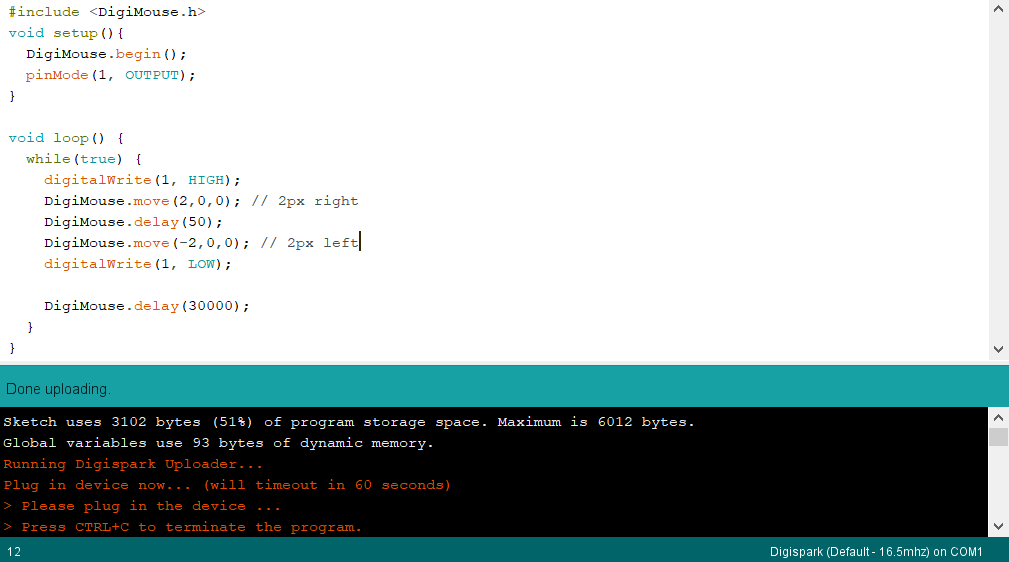Click the pinMode(1, OUTPUT) line

[x=110, y=75]
